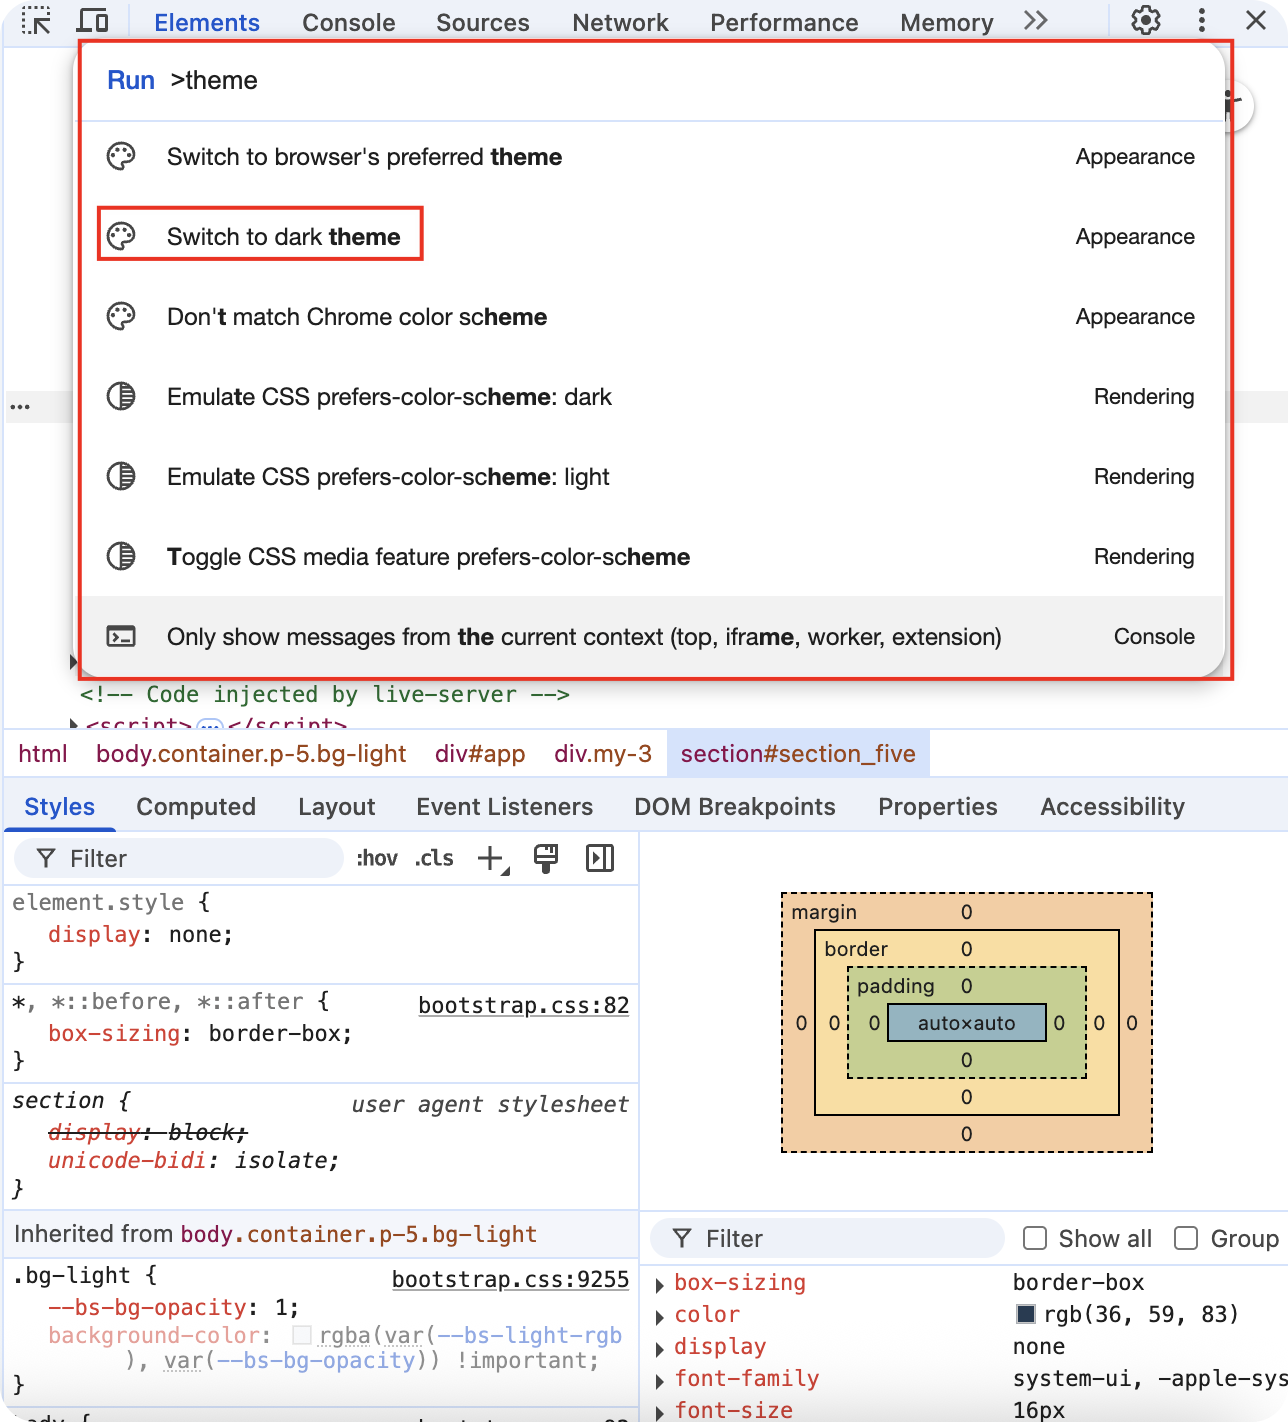Toggle element state with the :hov icon
This screenshot has width=1288, height=1422.
pyautogui.click(x=376, y=858)
